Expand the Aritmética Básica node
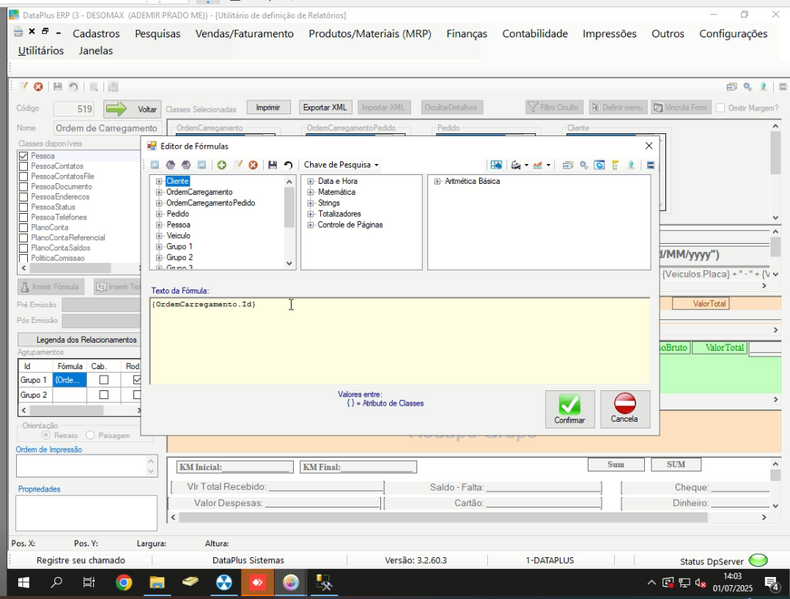Viewport: 790px width, 599px height. click(437, 181)
